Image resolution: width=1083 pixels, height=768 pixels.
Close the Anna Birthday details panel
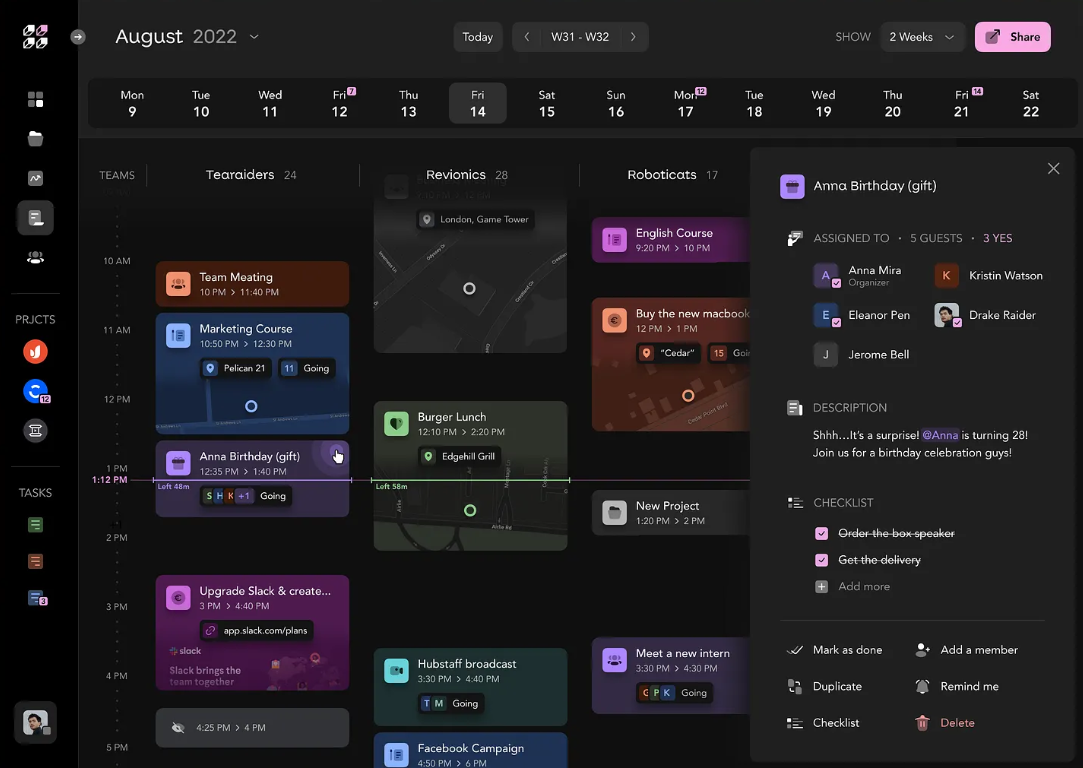1053,169
